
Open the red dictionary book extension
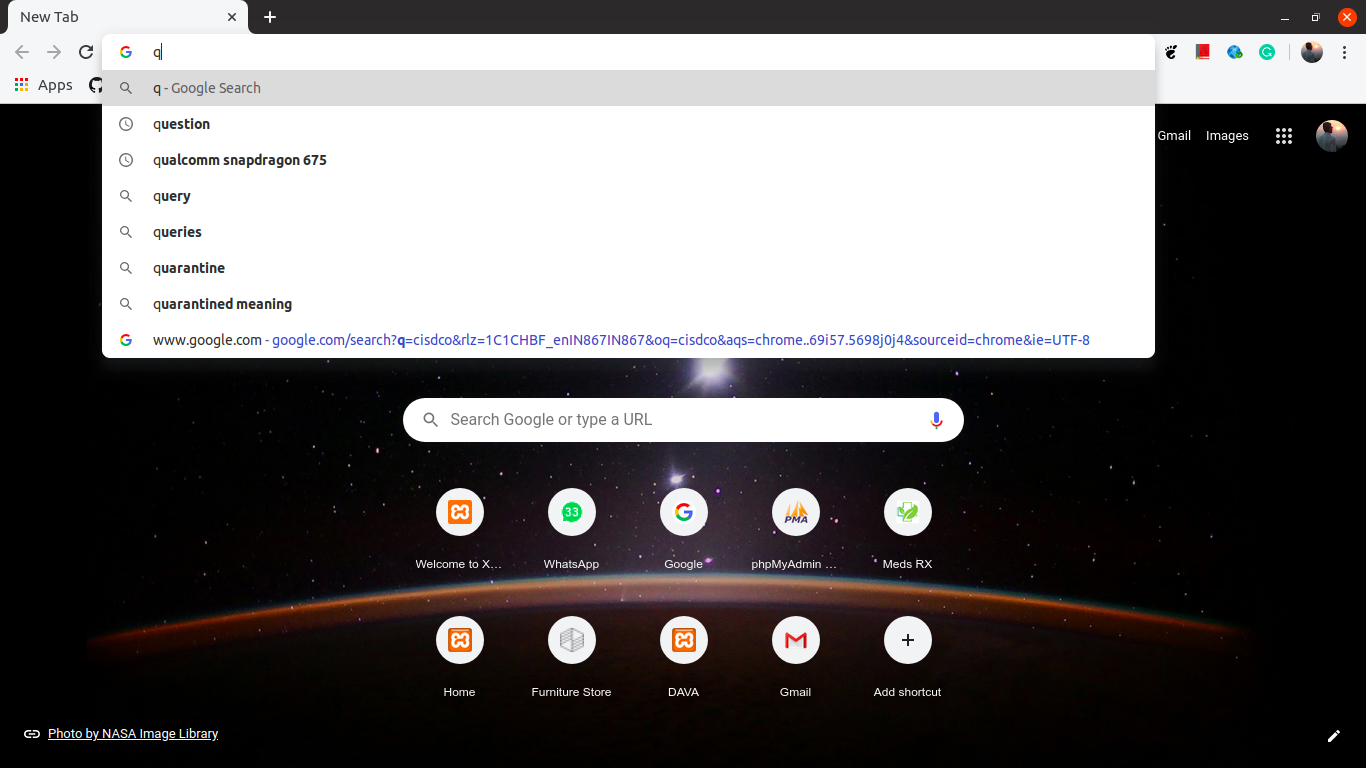1203,52
